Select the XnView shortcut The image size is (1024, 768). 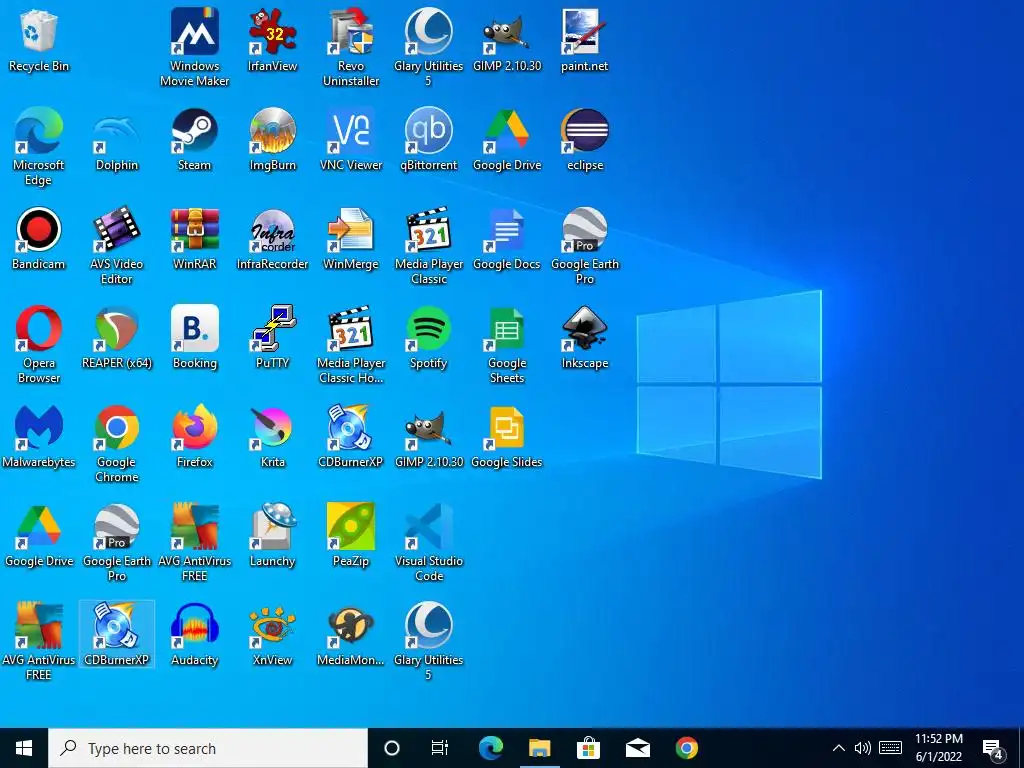pyautogui.click(x=272, y=635)
